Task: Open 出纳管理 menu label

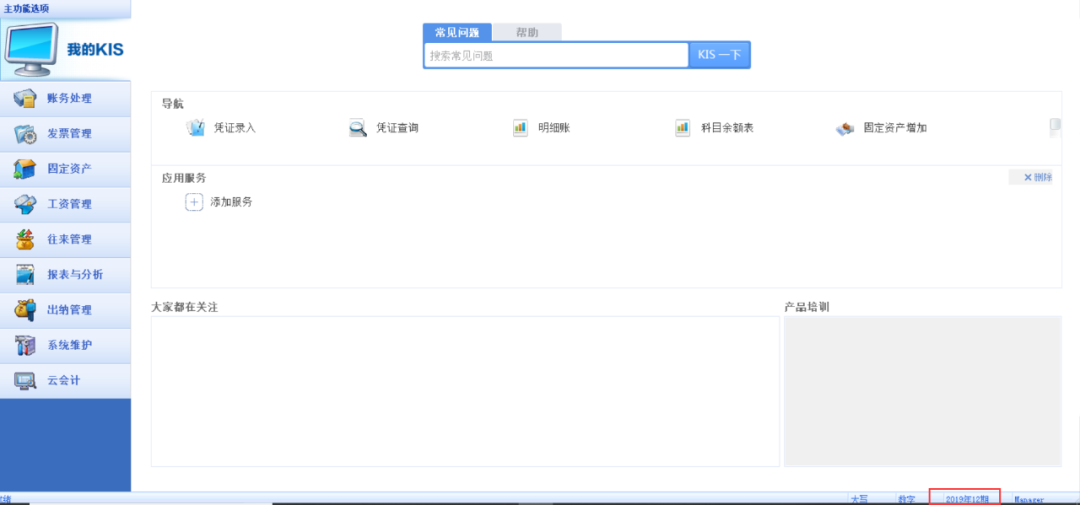Action: click(69, 310)
